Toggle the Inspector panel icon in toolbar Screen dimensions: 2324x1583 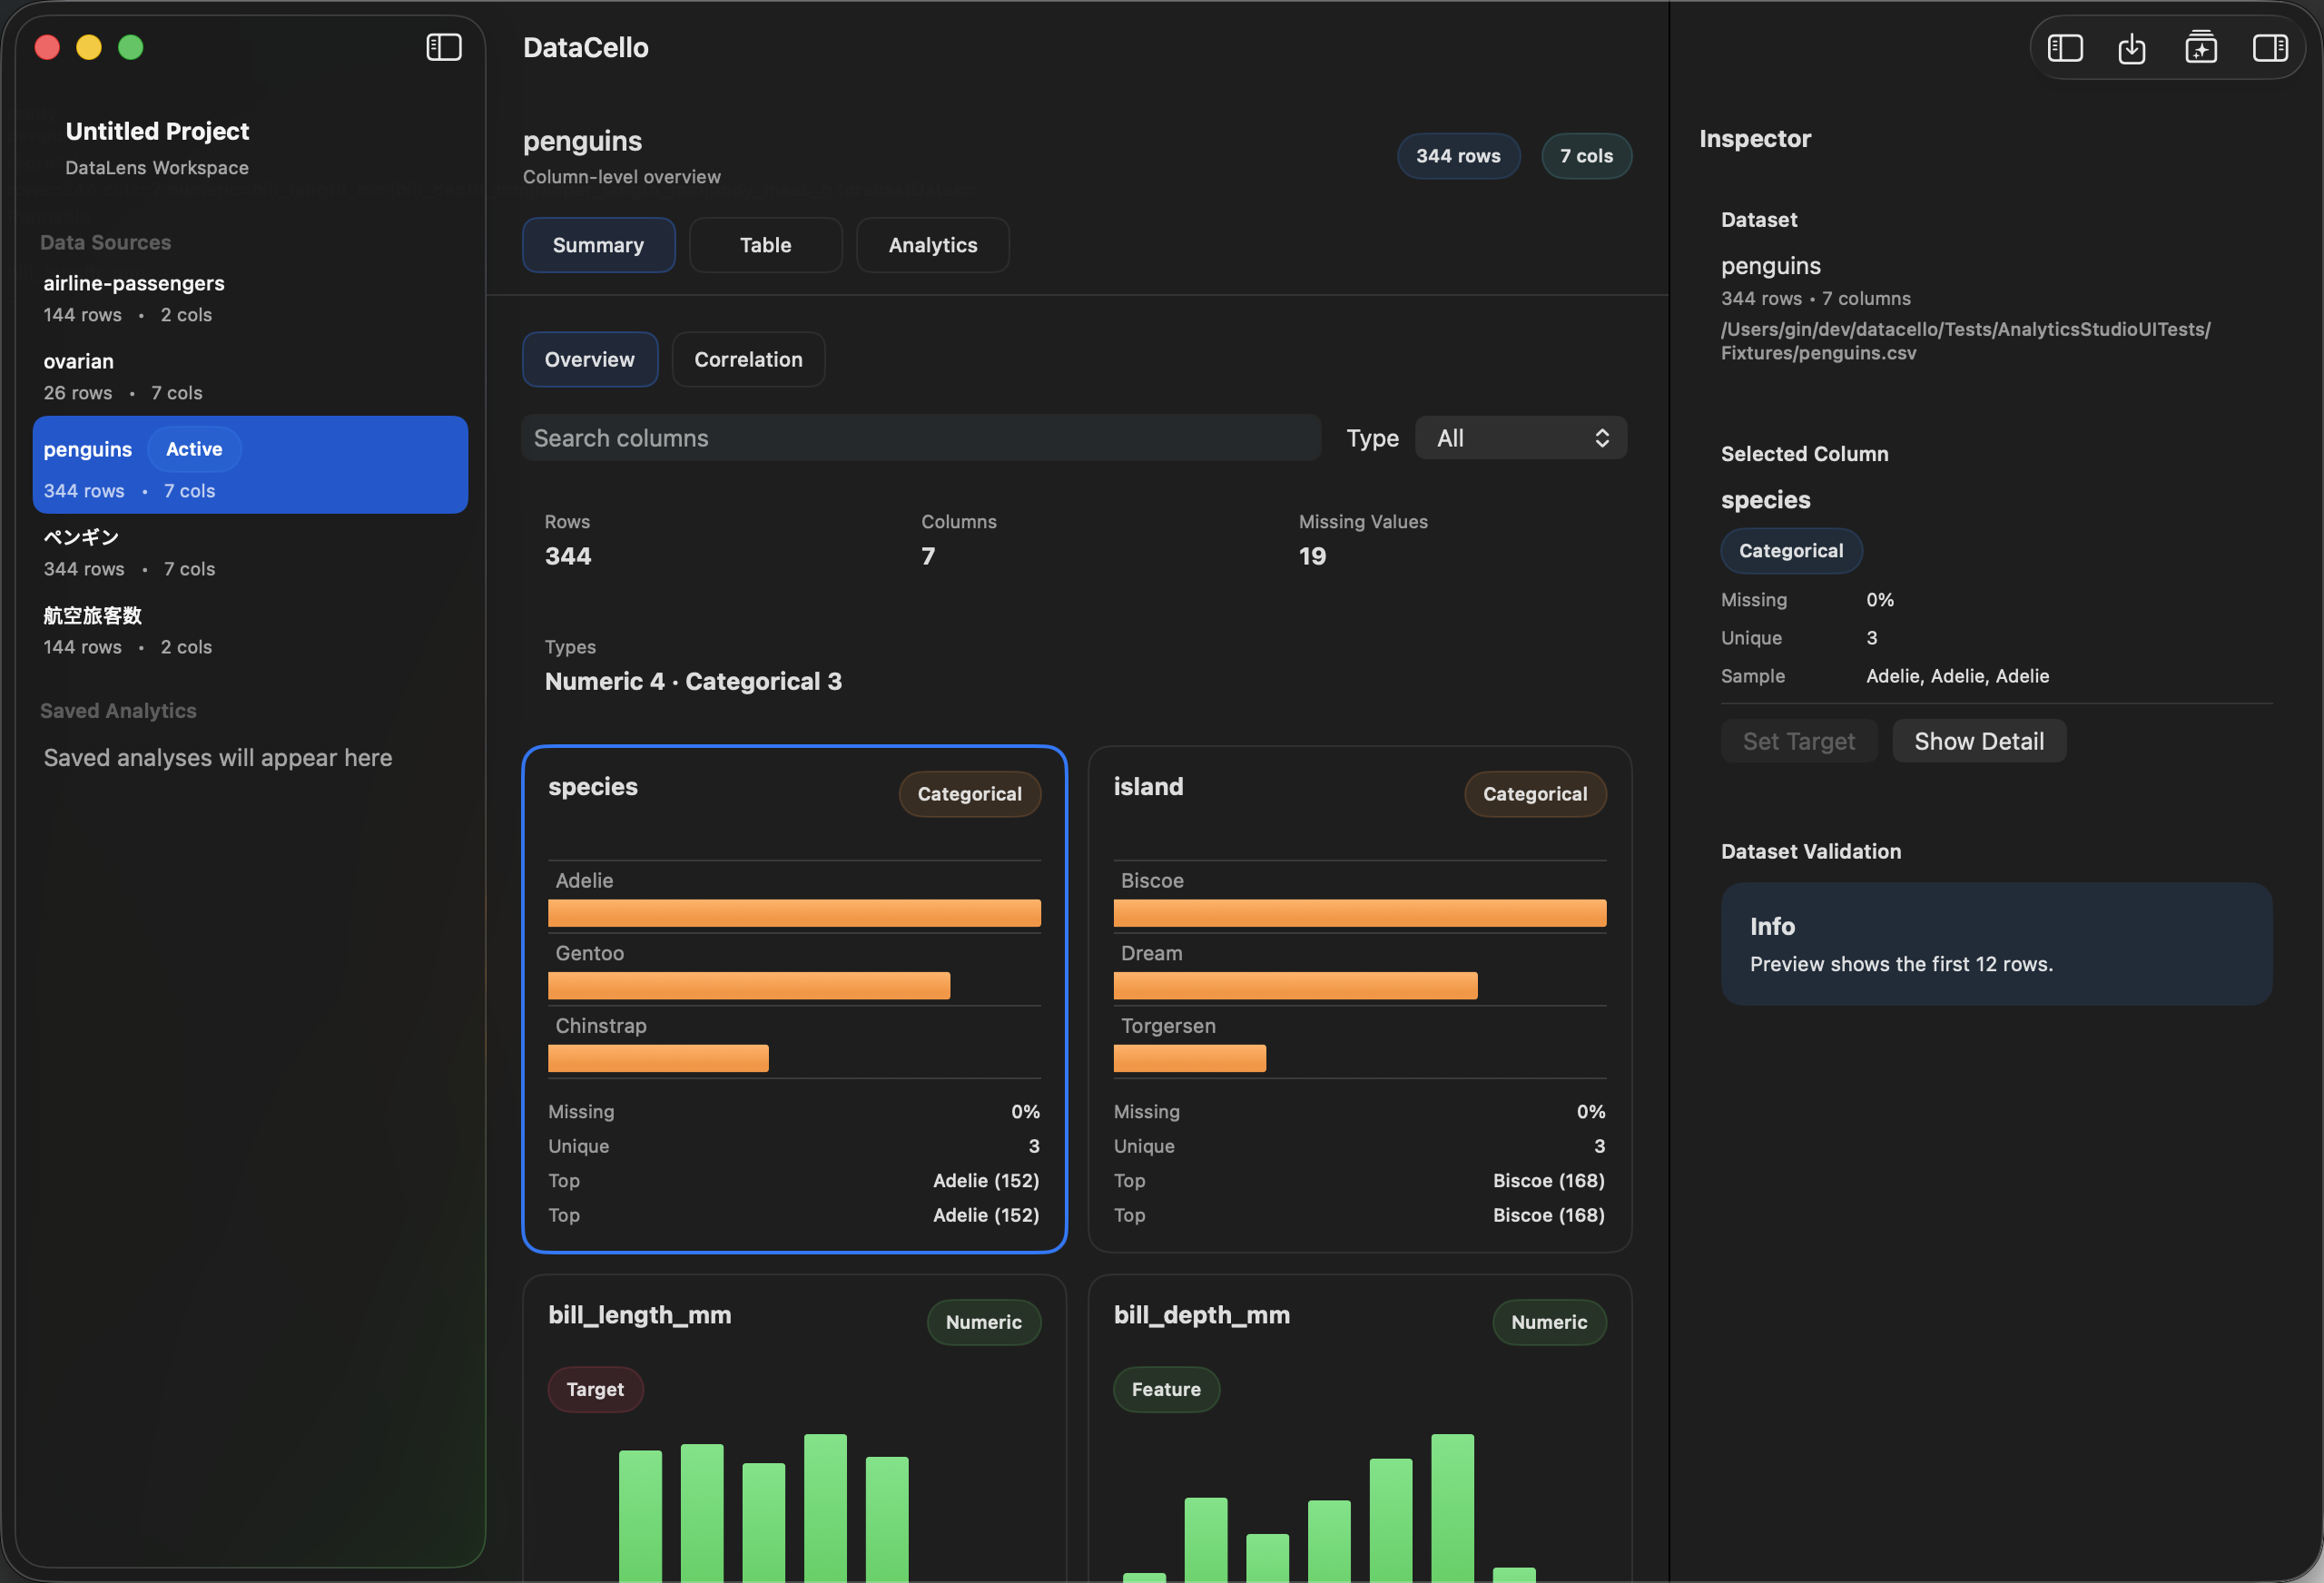point(2269,48)
